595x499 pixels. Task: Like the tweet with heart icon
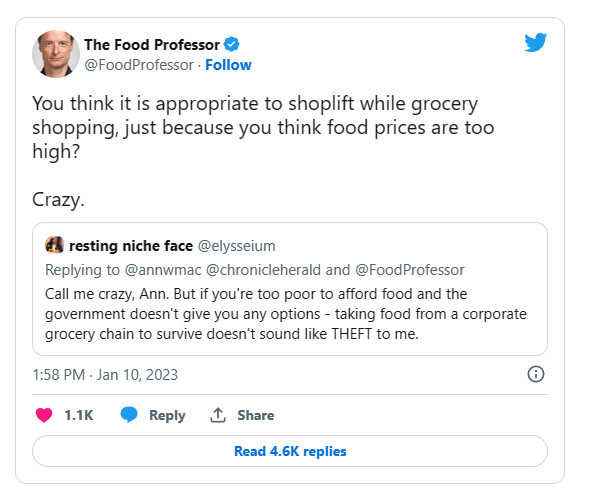(x=44, y=415)
